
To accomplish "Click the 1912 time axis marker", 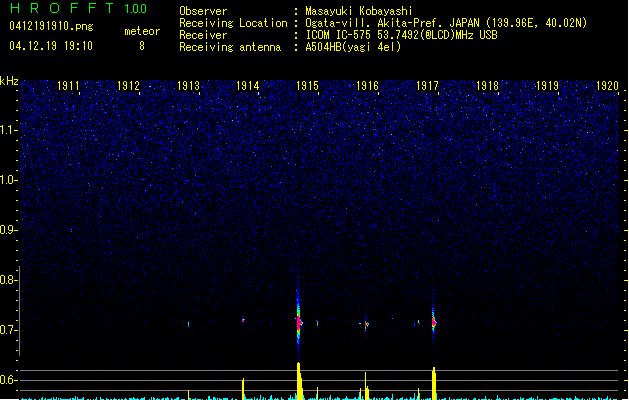I will [128, 86].
